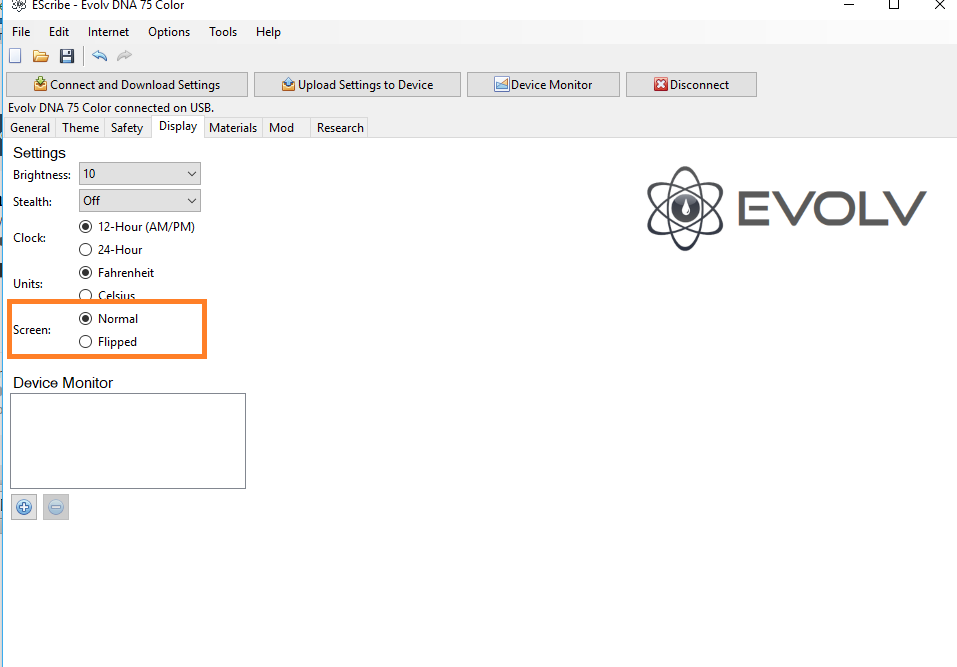This screenshot has width=957, height=667.
Task: Save settings using the floppy disk icon
Action: coord(67,56)
